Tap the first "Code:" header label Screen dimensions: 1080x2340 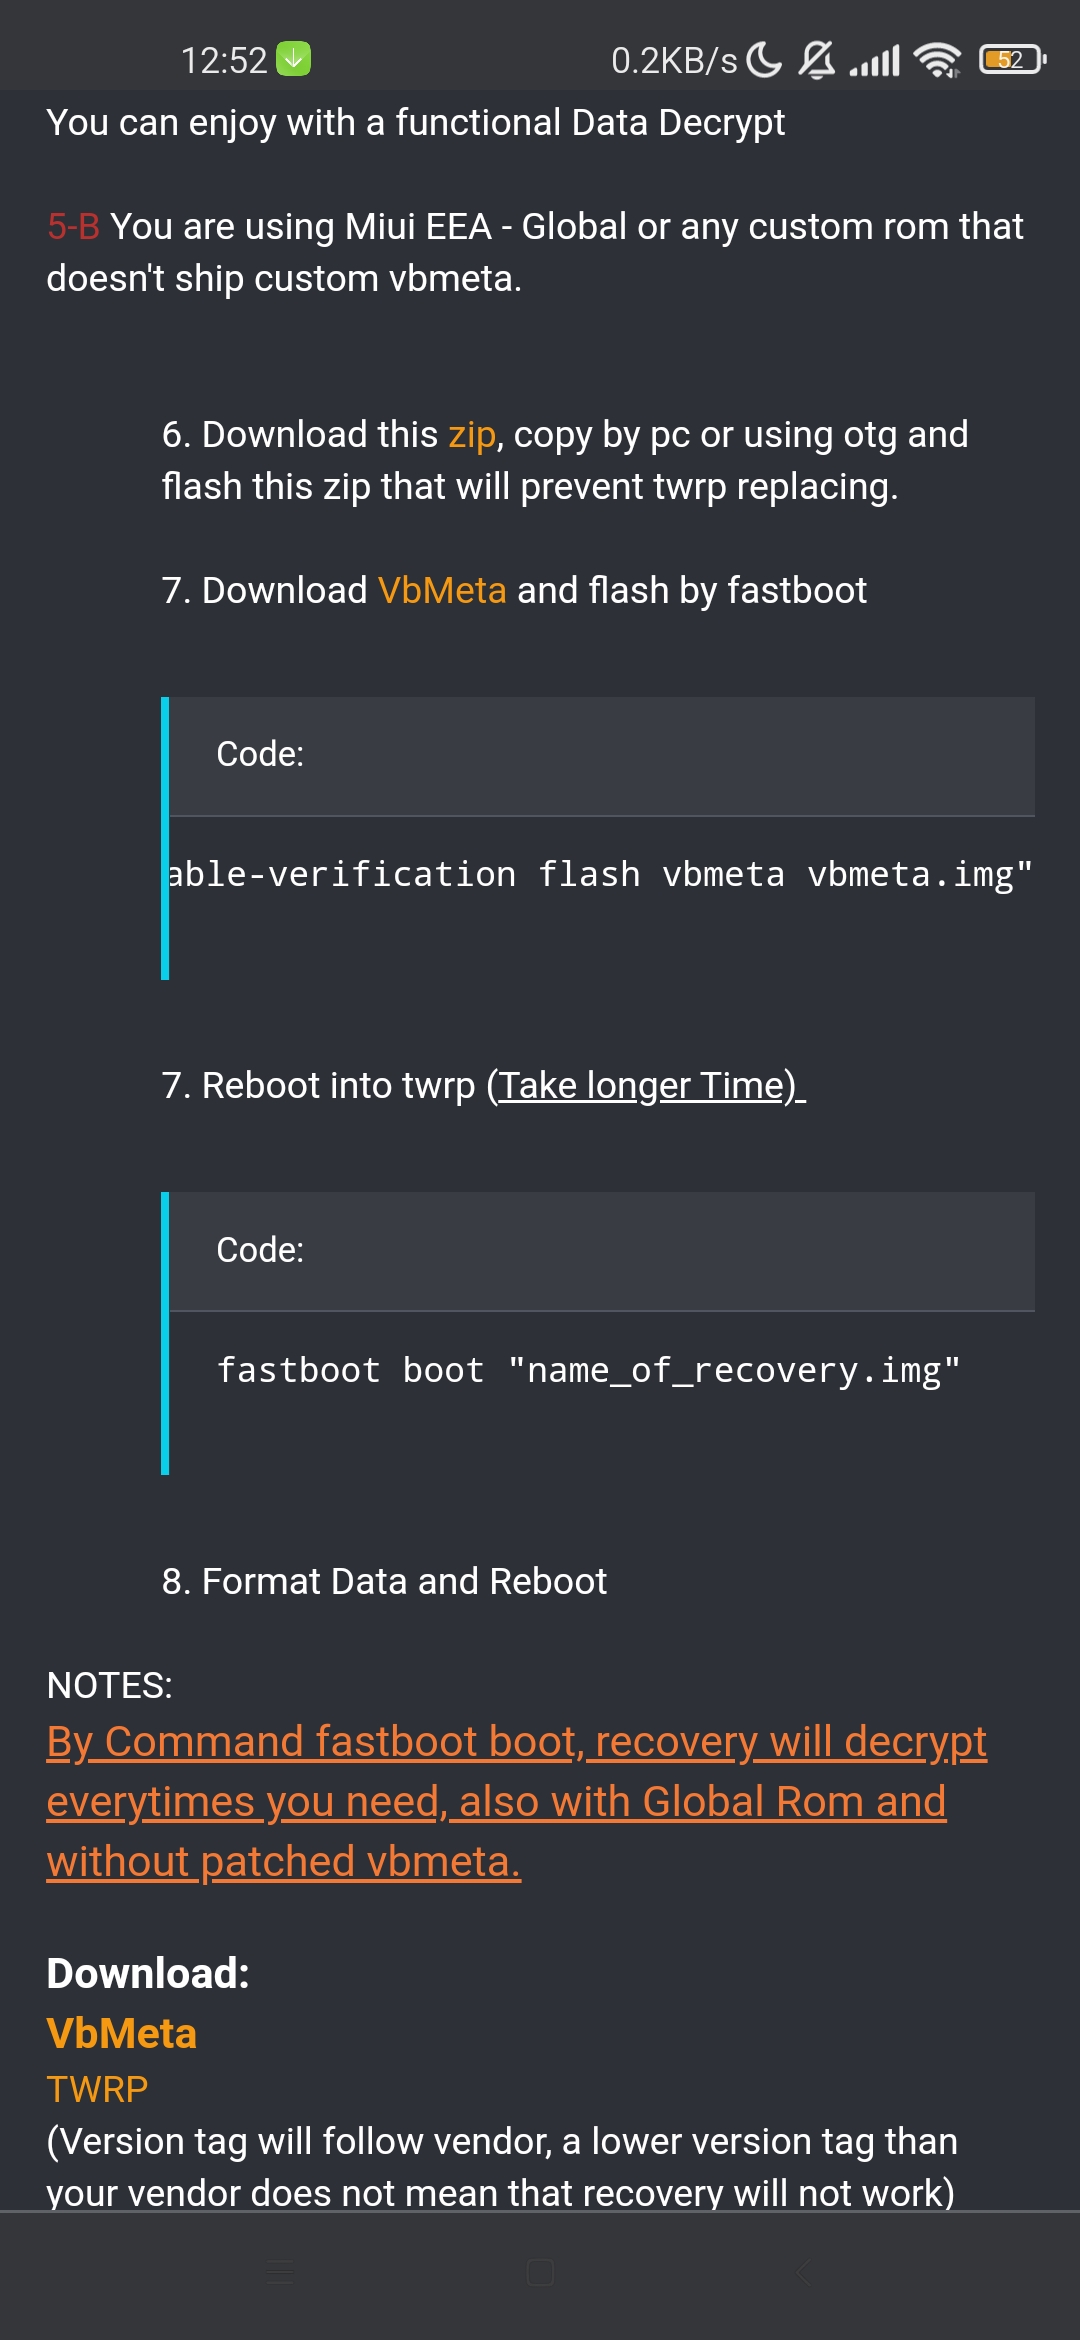tap(260, 754)
